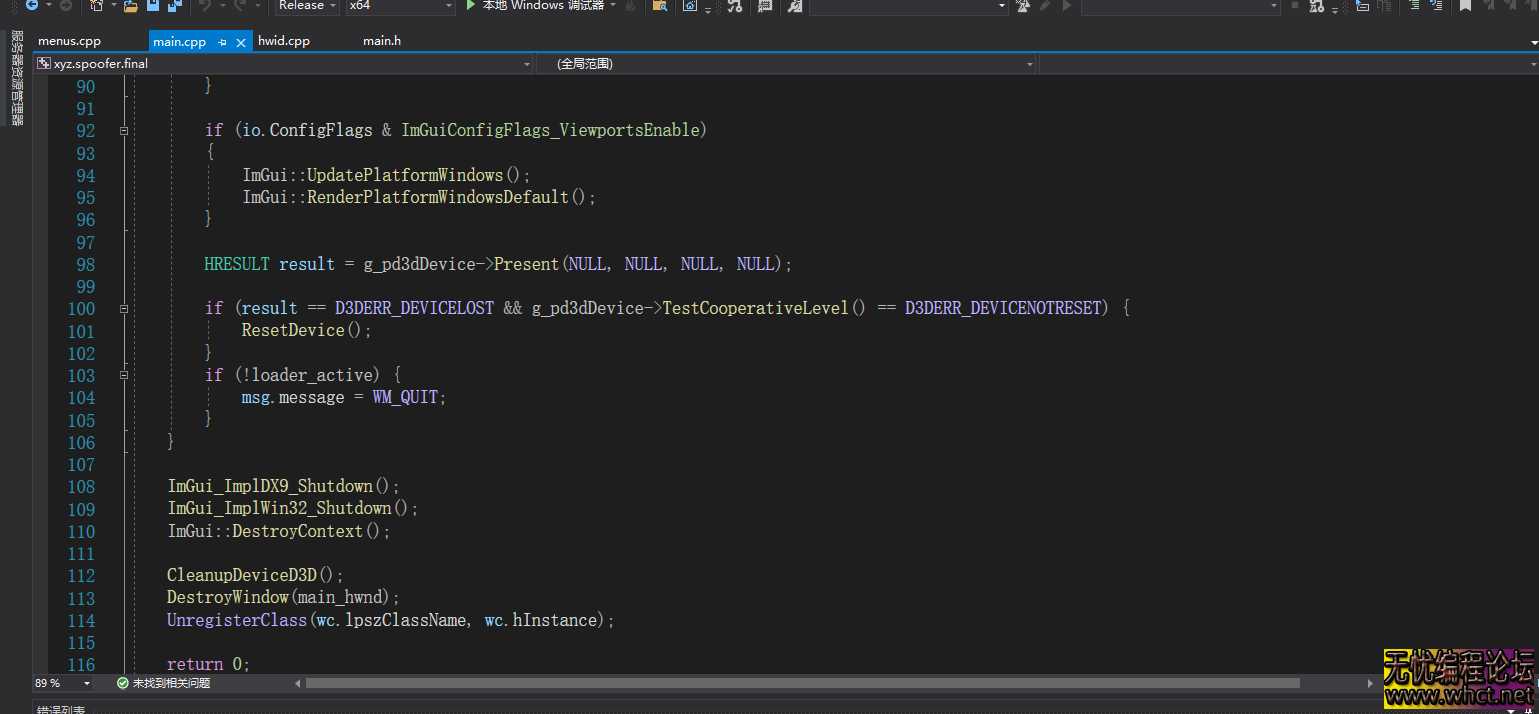Collapse the if block at line 92

(124, 131)
